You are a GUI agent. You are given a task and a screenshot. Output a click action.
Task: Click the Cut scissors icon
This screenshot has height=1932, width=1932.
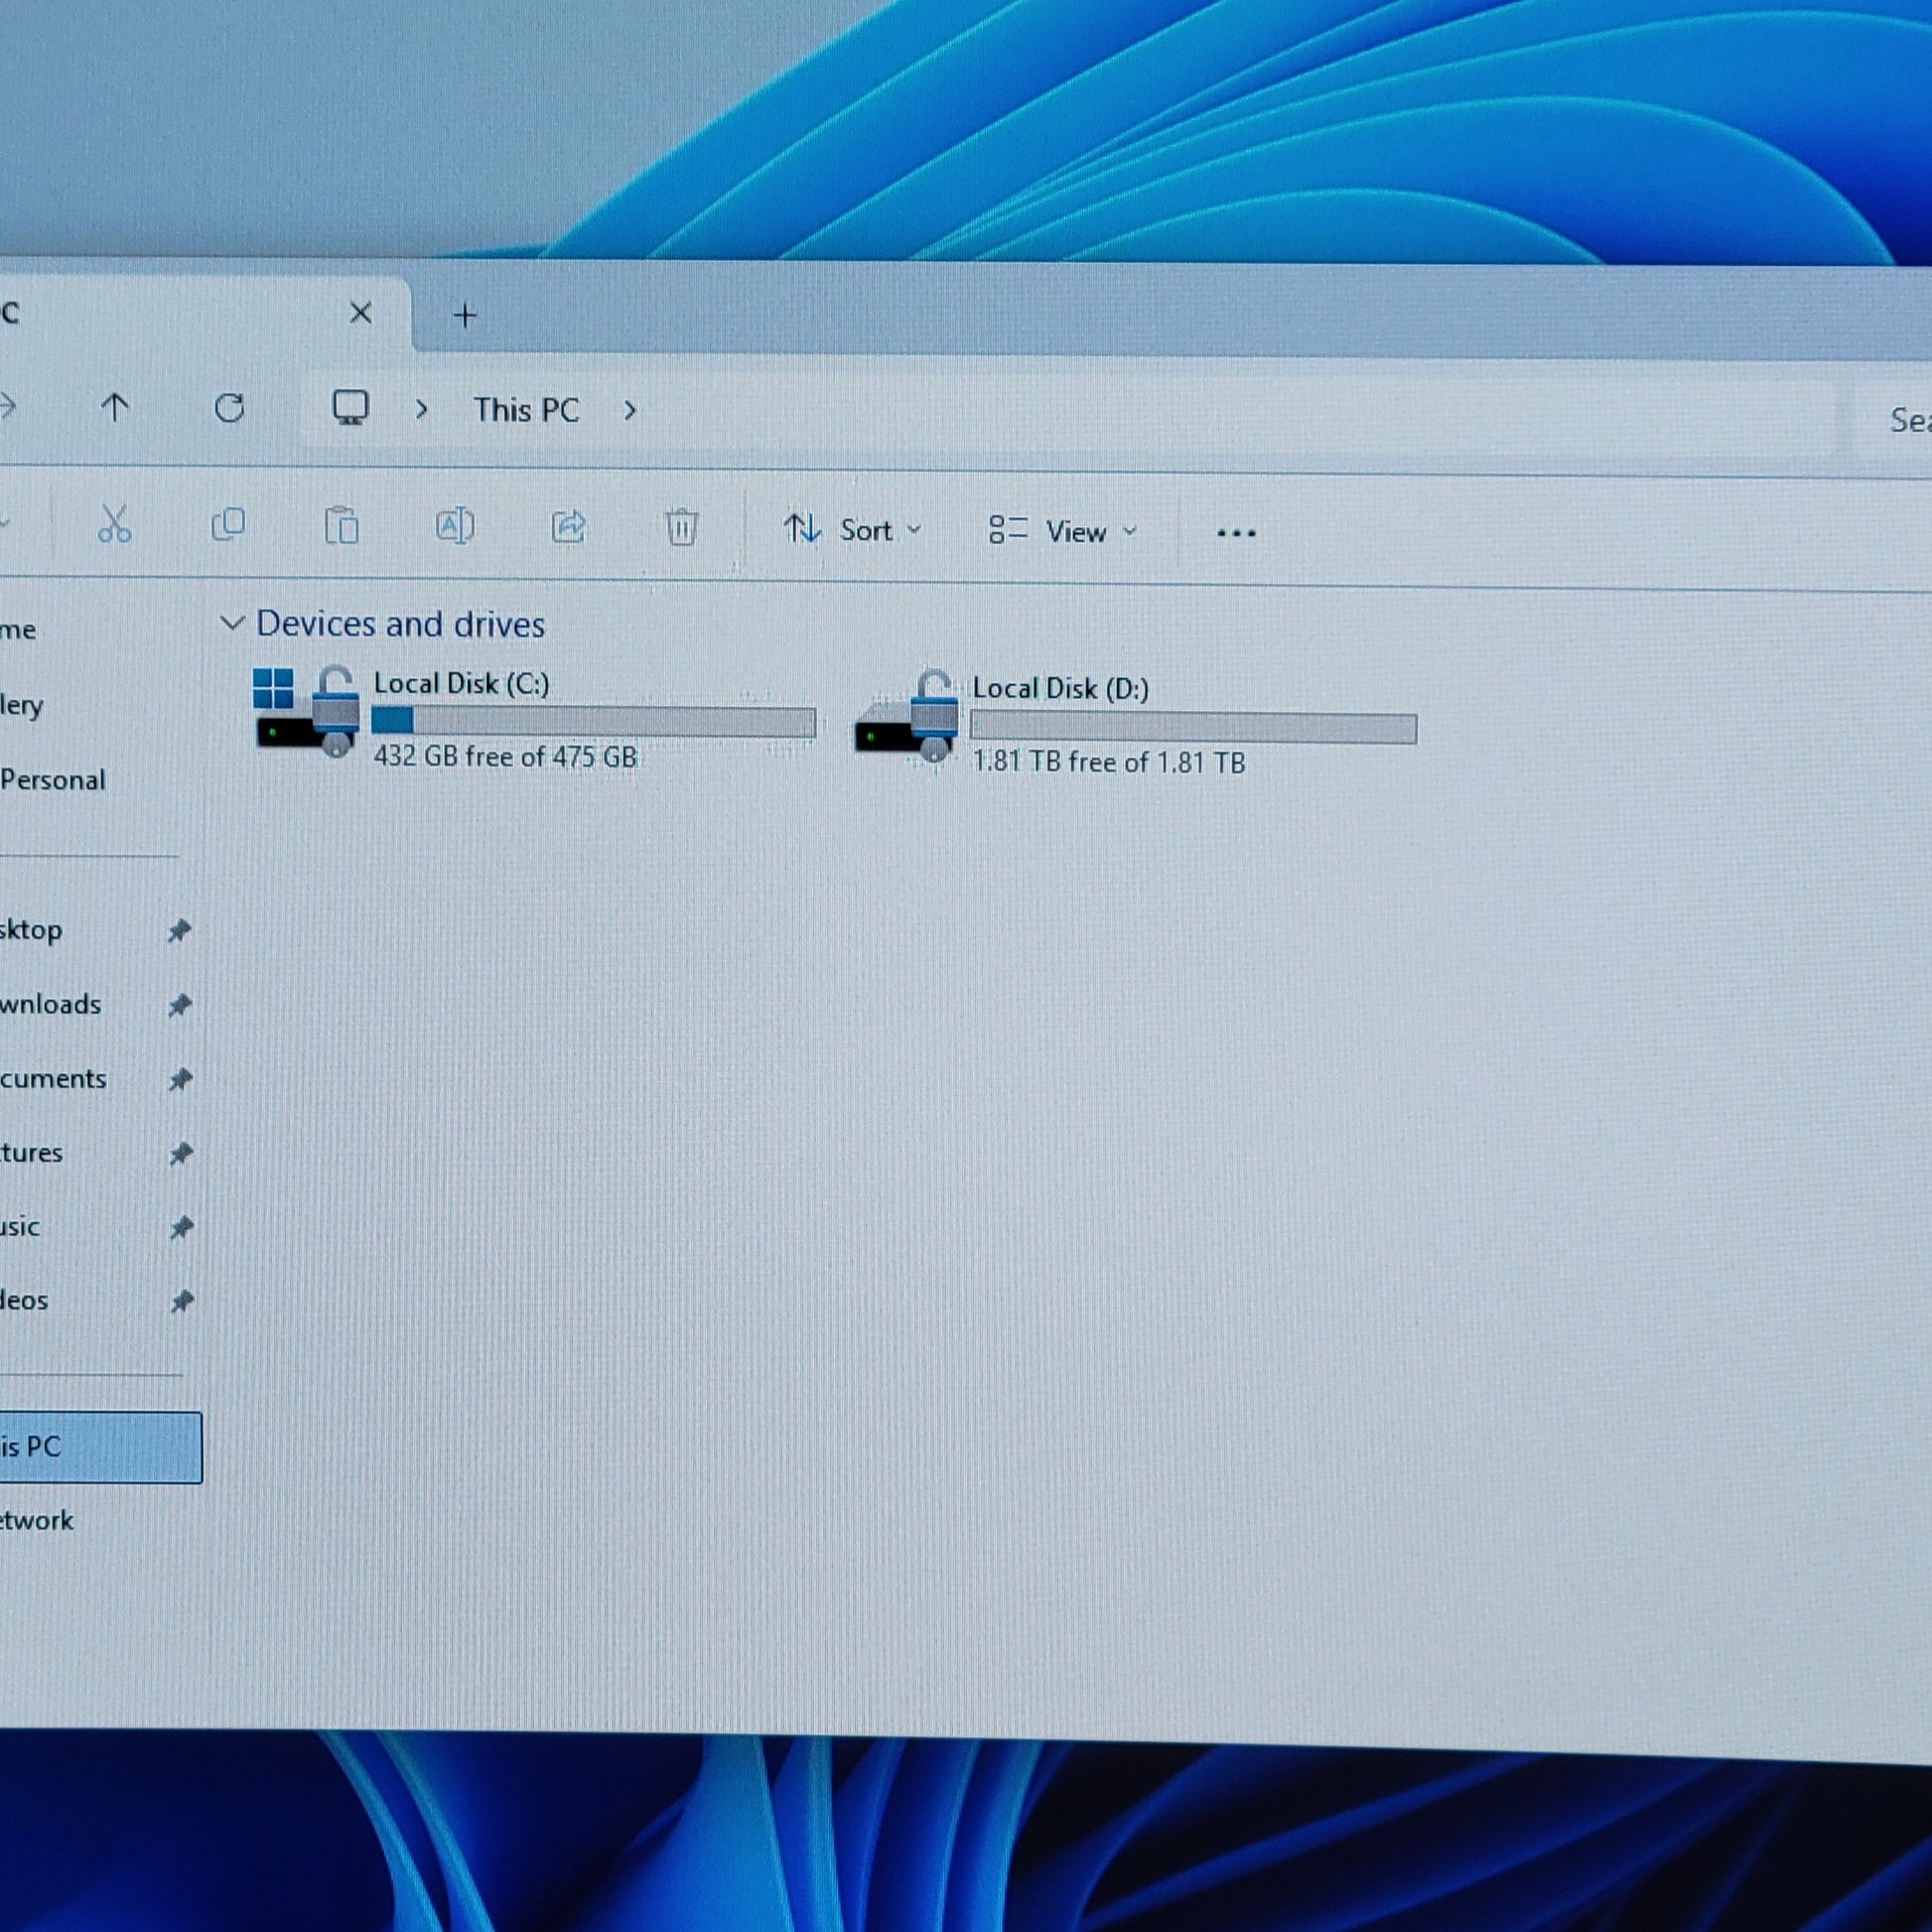114,523
